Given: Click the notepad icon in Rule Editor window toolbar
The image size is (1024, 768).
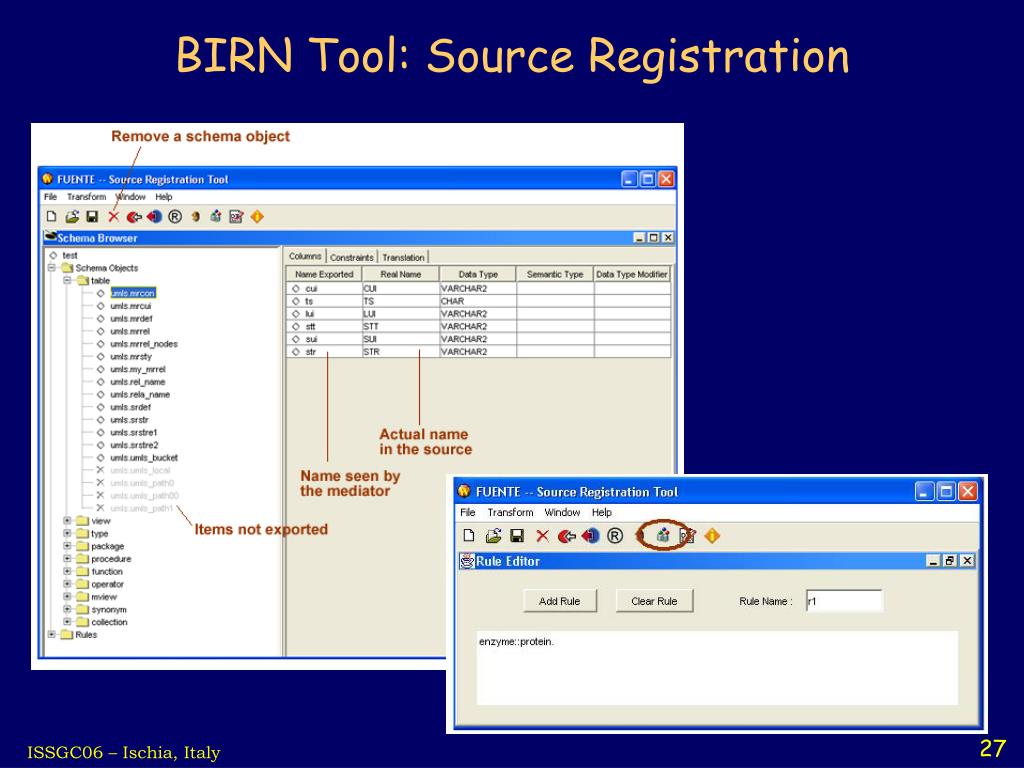Looking at the screenshot, I should (x=687, y=536).
